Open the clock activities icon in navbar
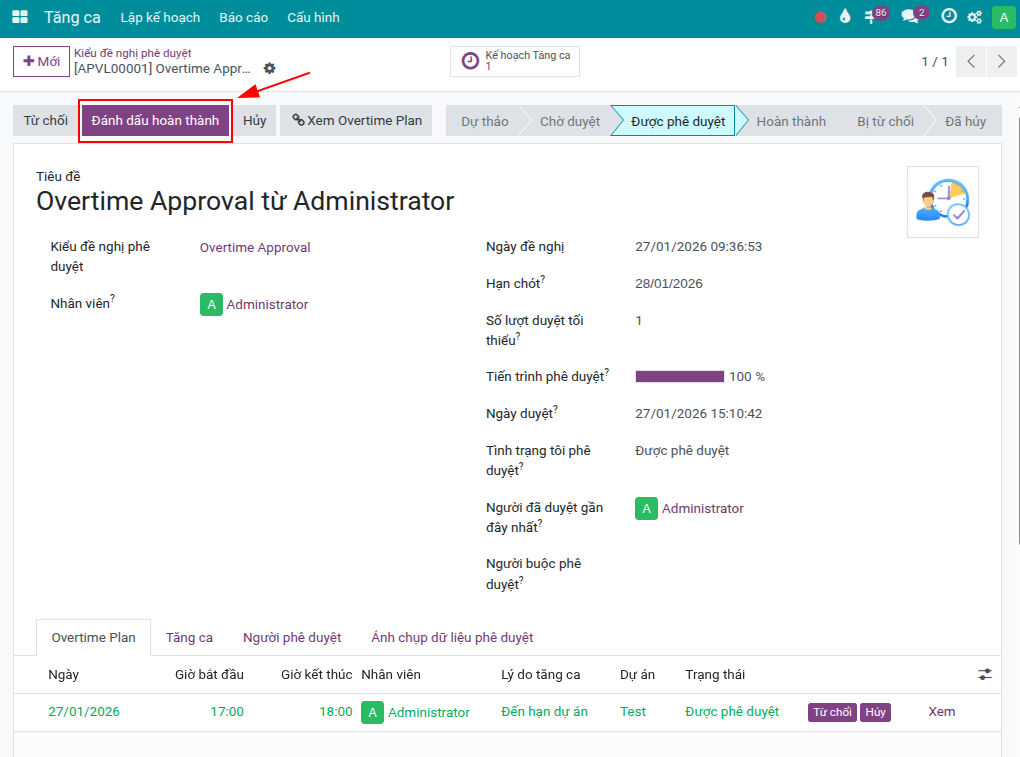Image resolution: width=1020 pixels, height=757 pixels. pyautogui.click(x=949, y=17)
